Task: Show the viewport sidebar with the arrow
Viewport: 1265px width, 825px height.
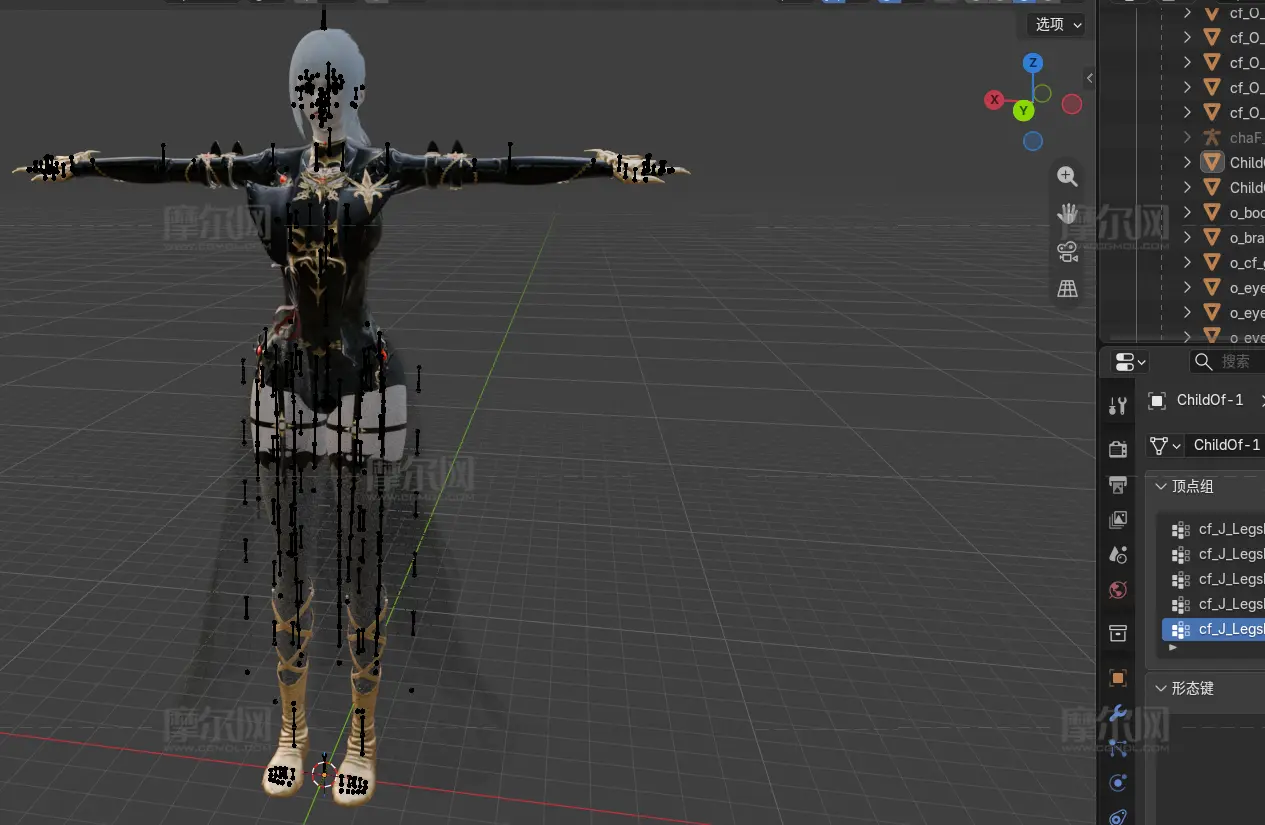Action: [1090, 78]
